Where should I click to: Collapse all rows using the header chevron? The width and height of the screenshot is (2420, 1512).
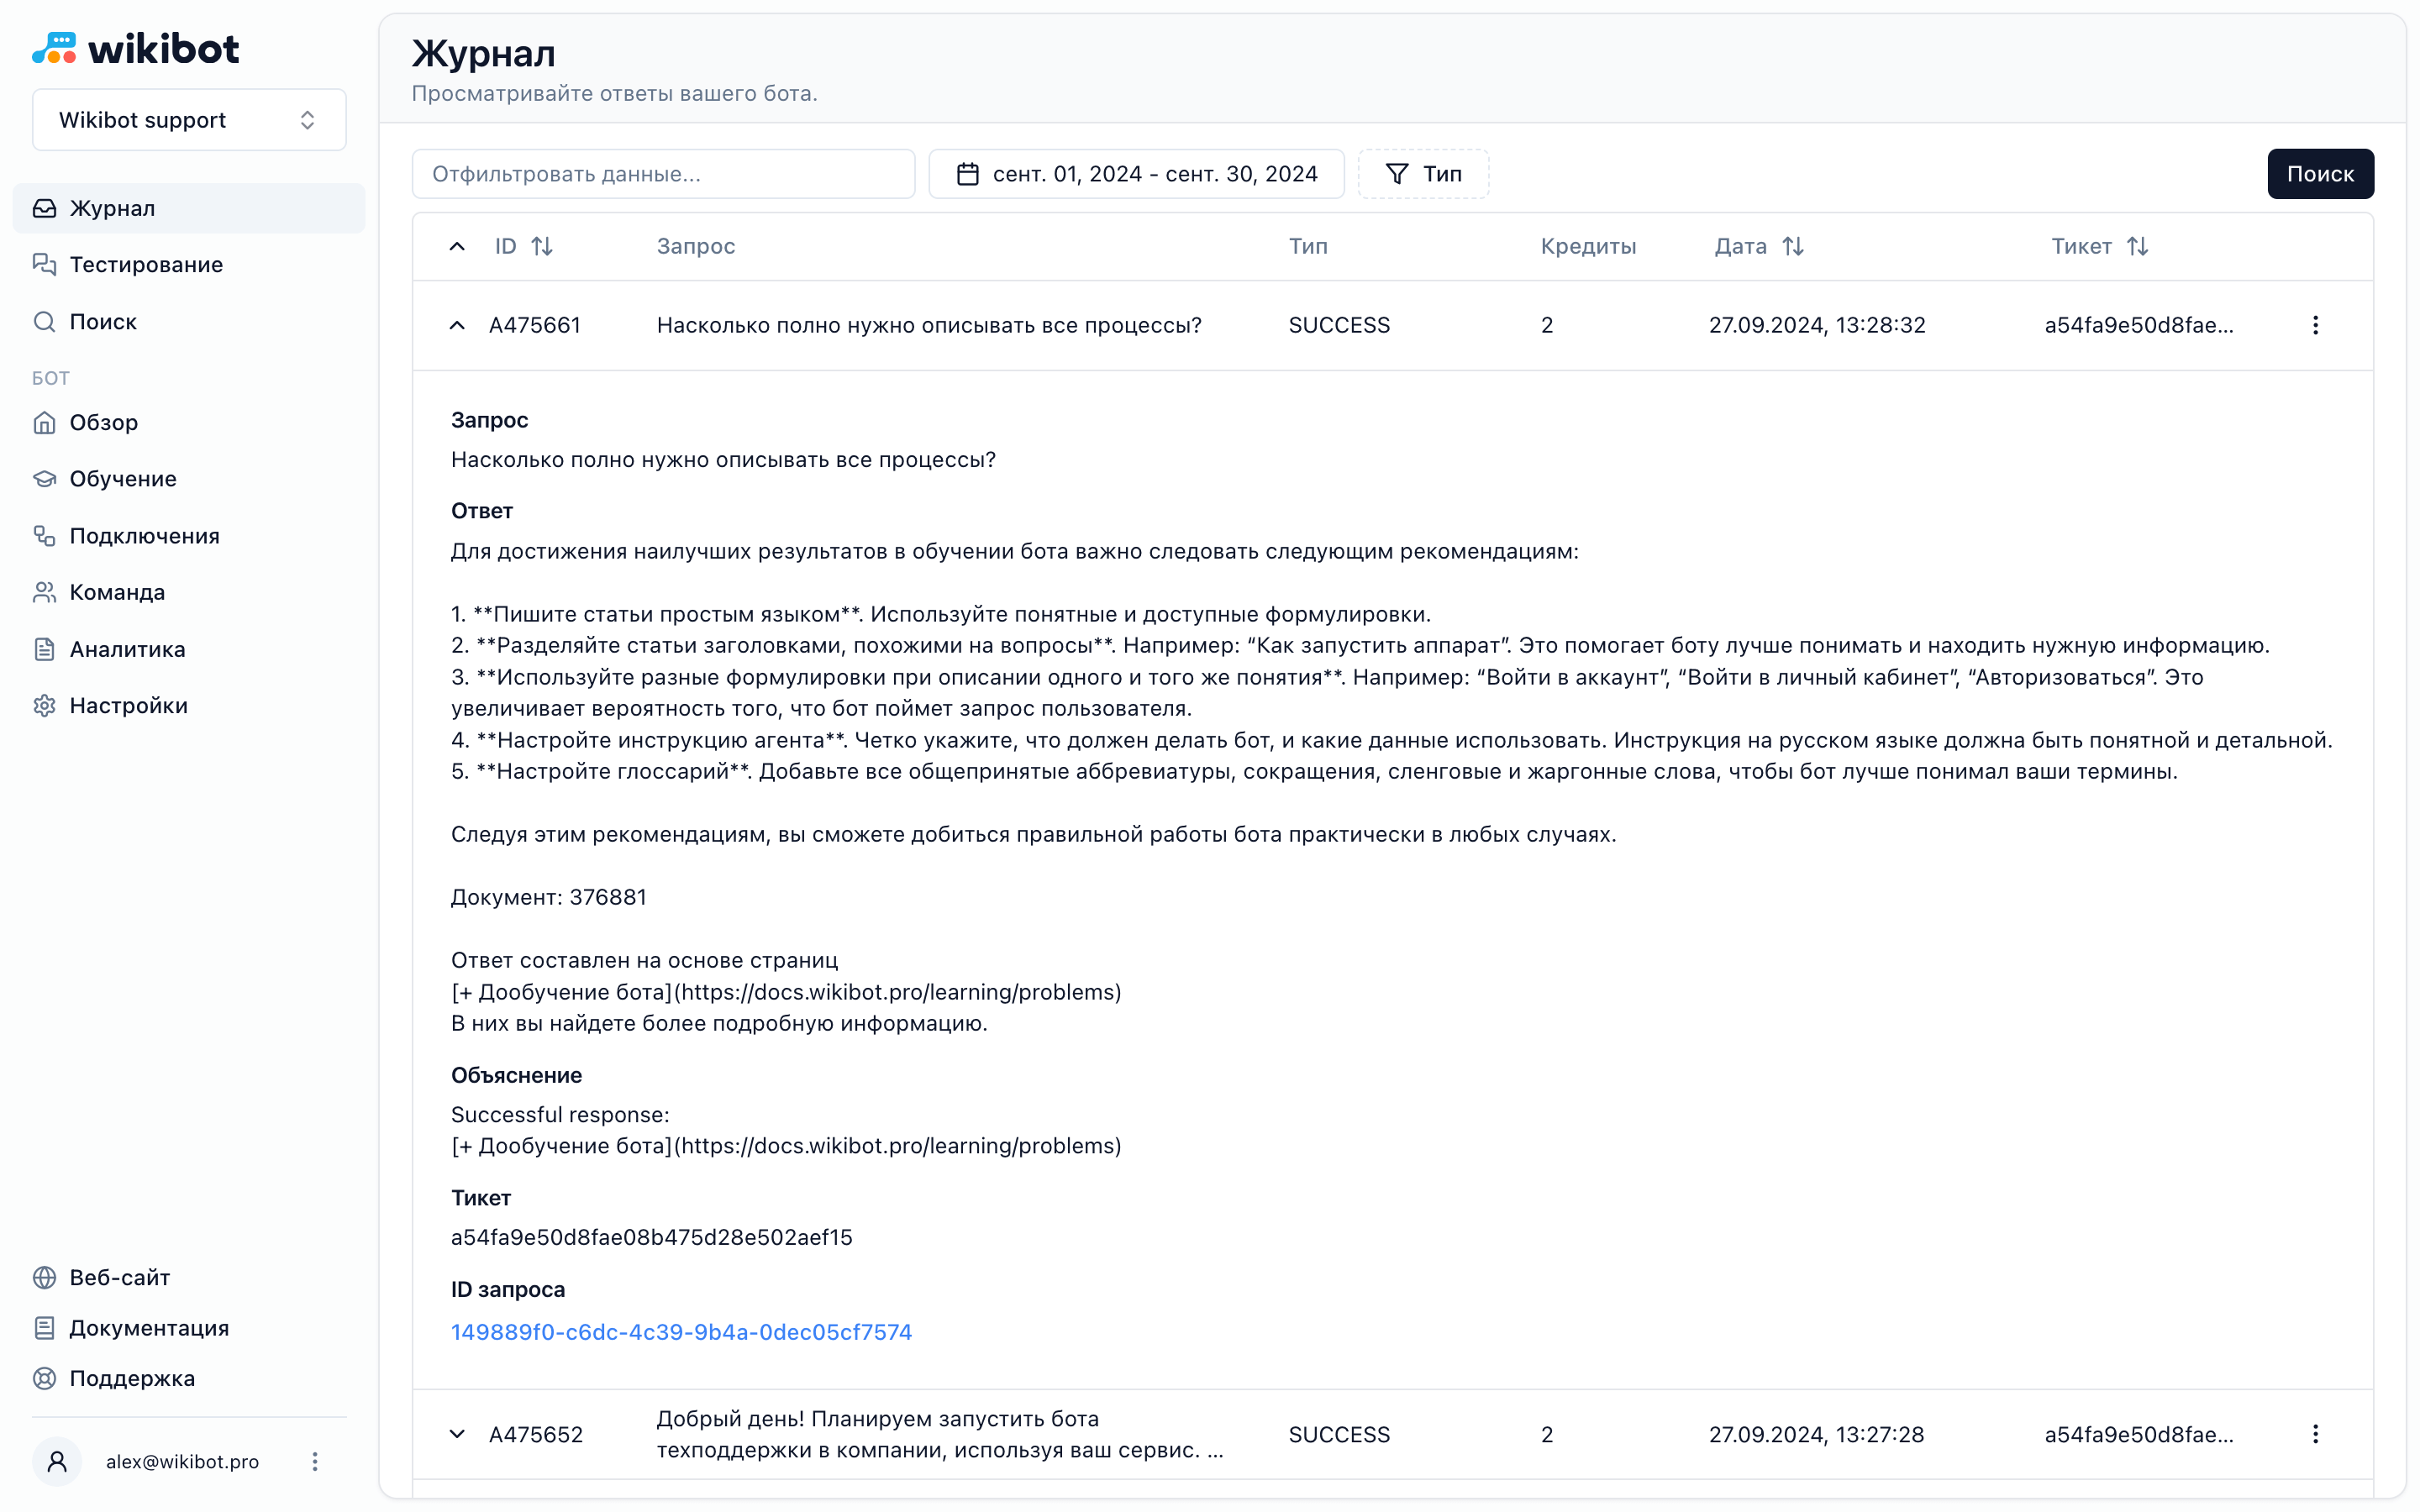pos(457,246)
